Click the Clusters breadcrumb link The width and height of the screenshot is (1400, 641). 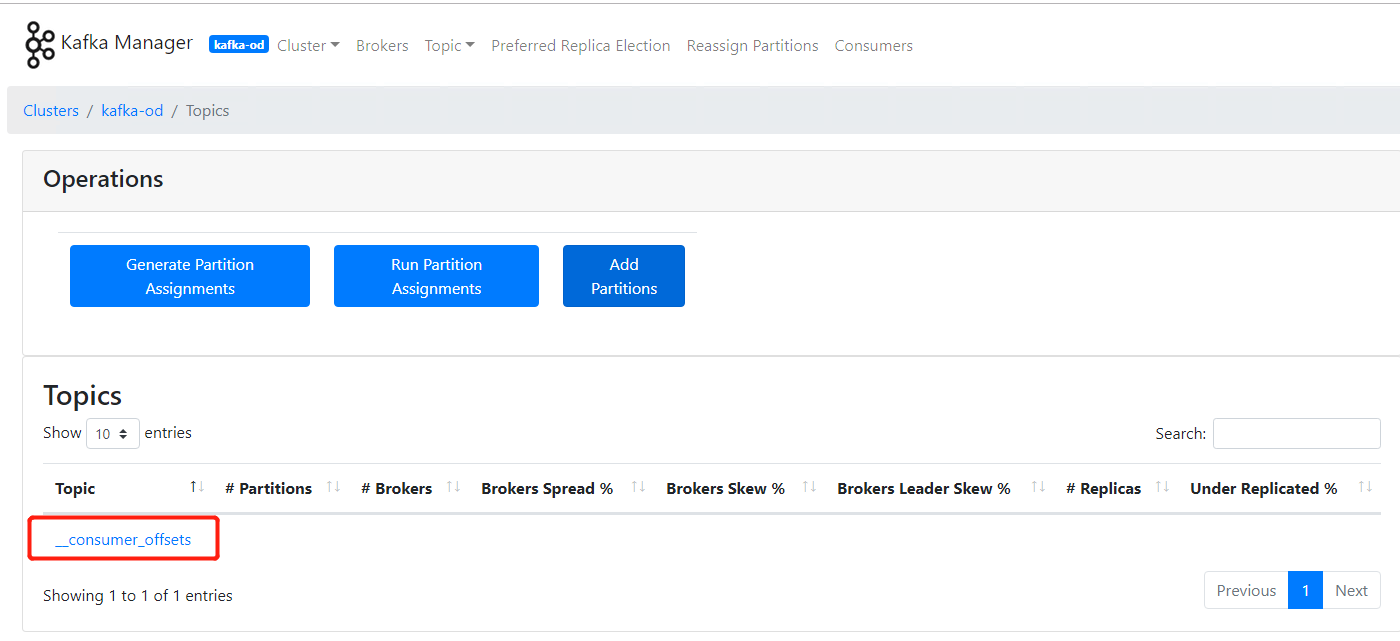(51, 111)
